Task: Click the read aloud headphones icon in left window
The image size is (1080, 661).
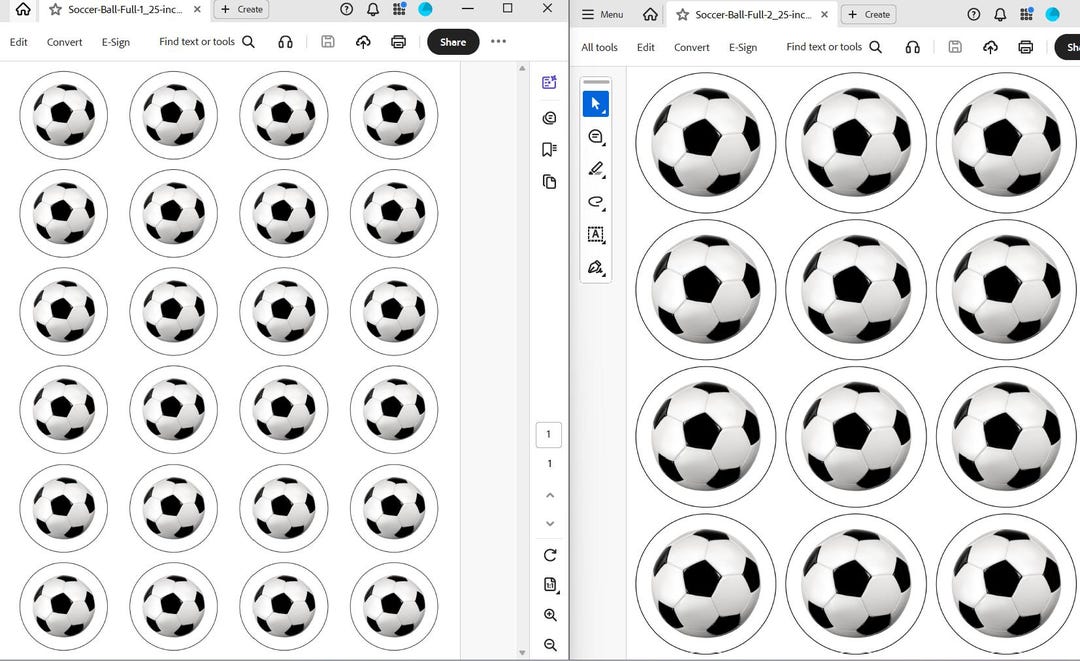Action: pyautogui.click(x=285, y=42)
